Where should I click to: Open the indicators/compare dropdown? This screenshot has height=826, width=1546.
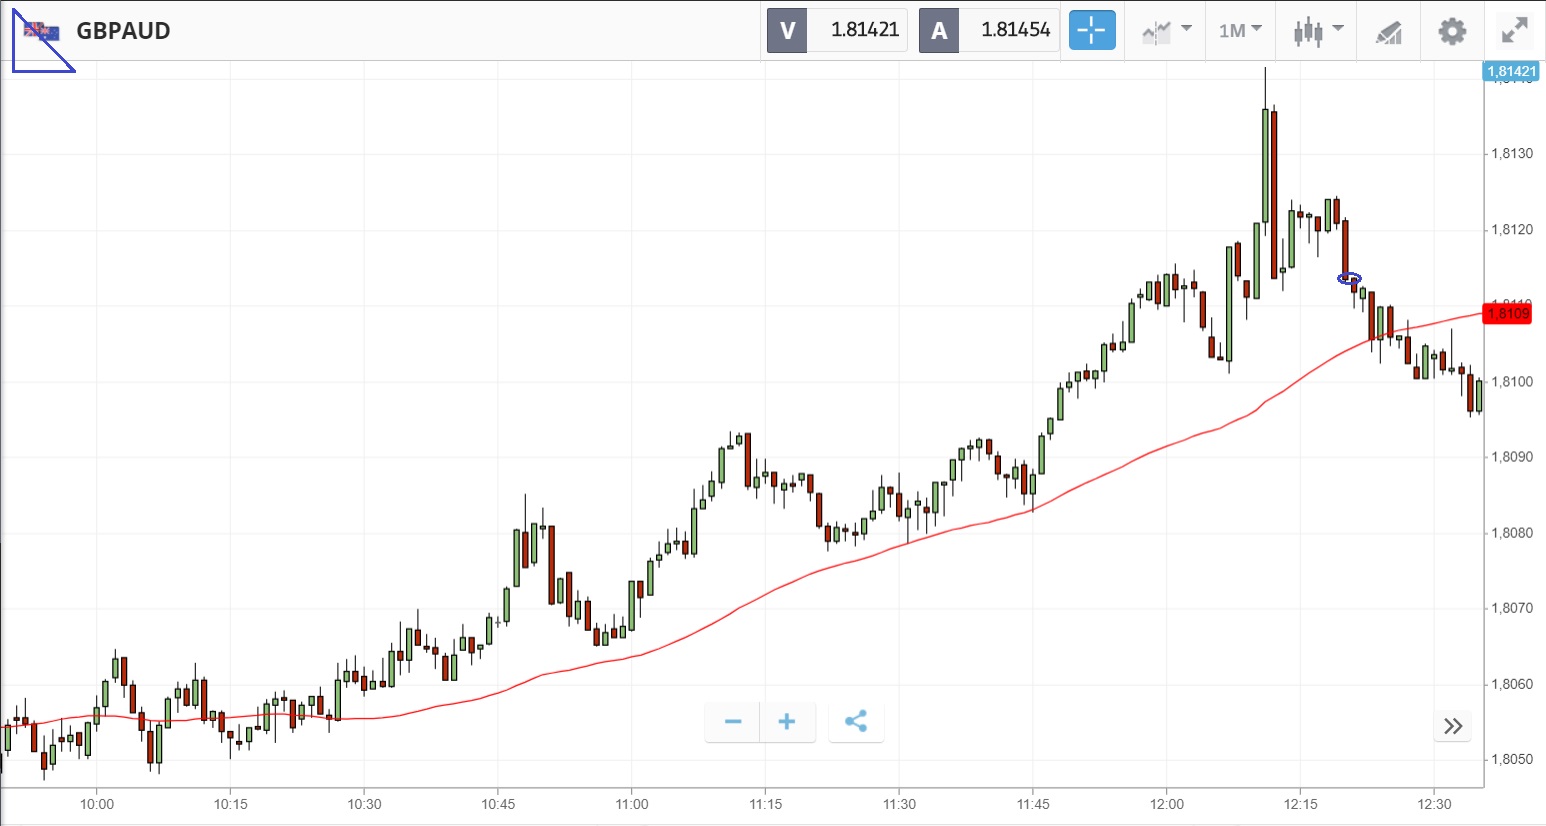pos(1166,31)
